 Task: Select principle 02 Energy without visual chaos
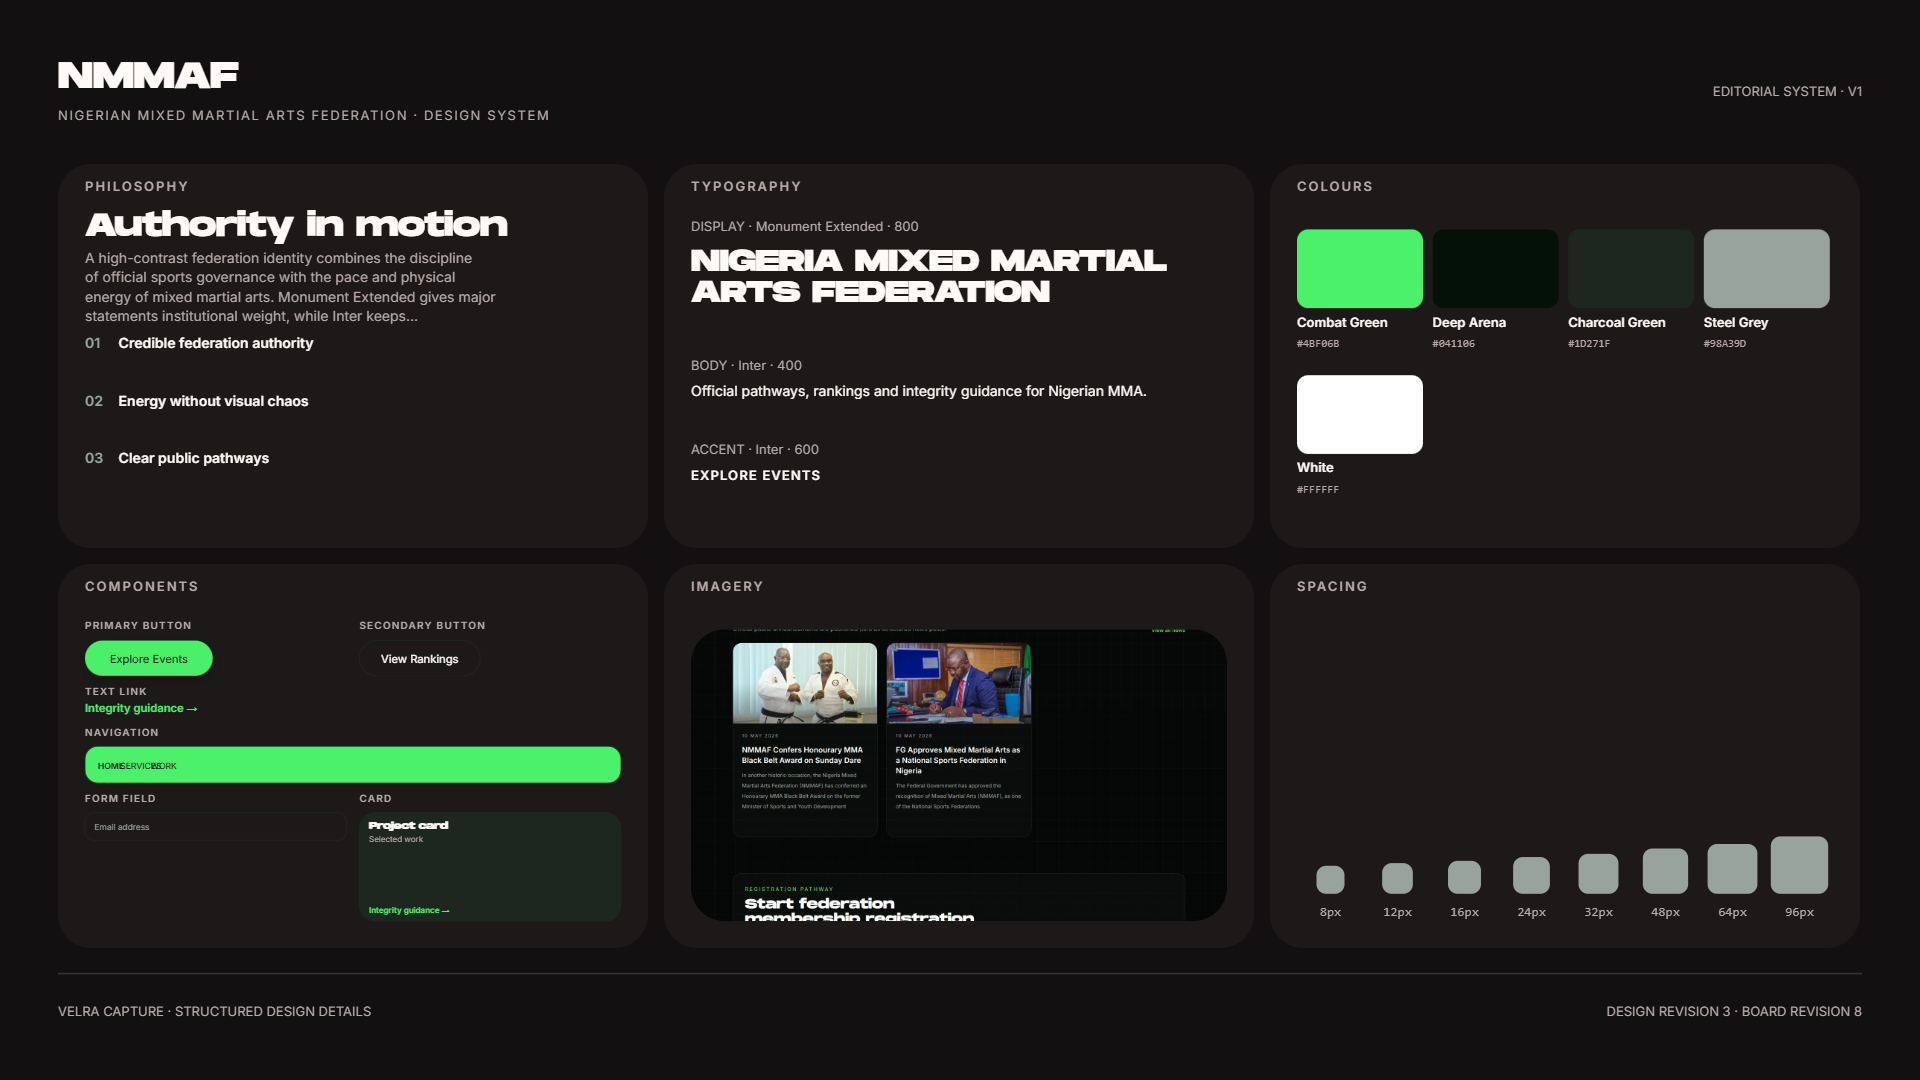click(x=197, y=401)
